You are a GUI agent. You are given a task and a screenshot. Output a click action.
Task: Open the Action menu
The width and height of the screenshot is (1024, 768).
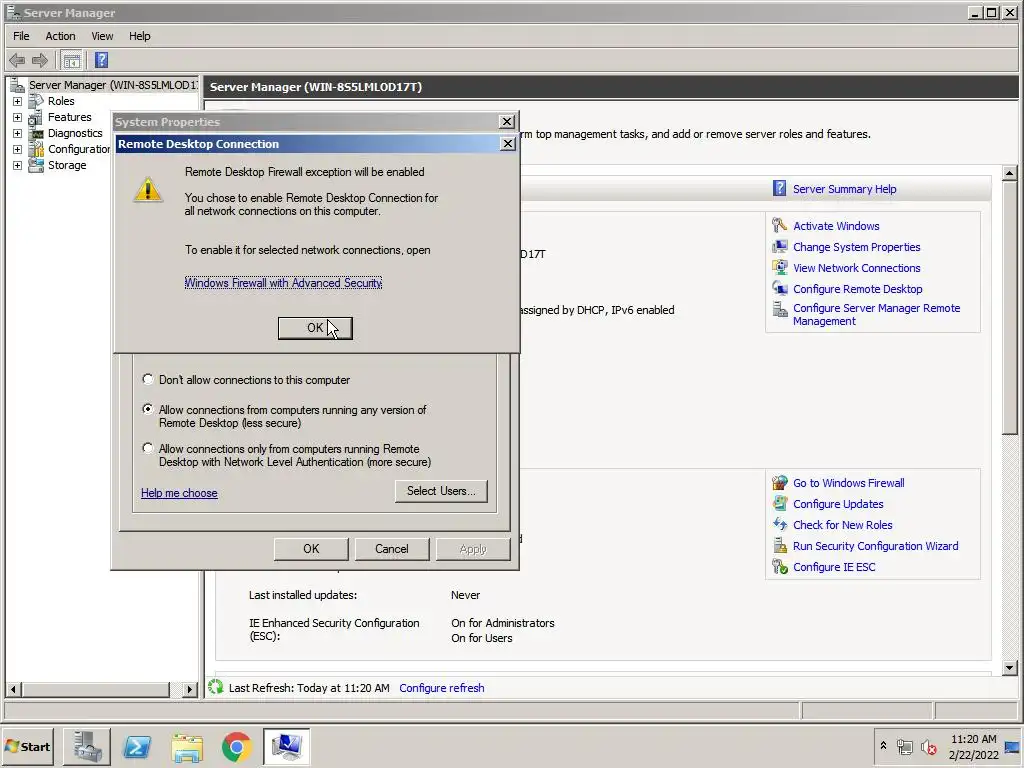pyautogui.click(x=60, y=36)
